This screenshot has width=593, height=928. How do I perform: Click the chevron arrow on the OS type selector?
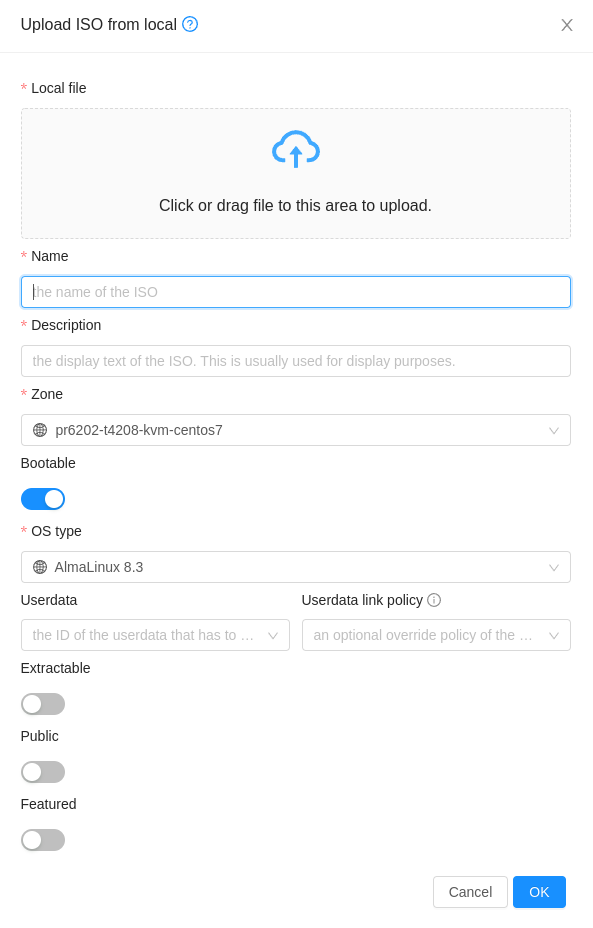click(554, 567)
